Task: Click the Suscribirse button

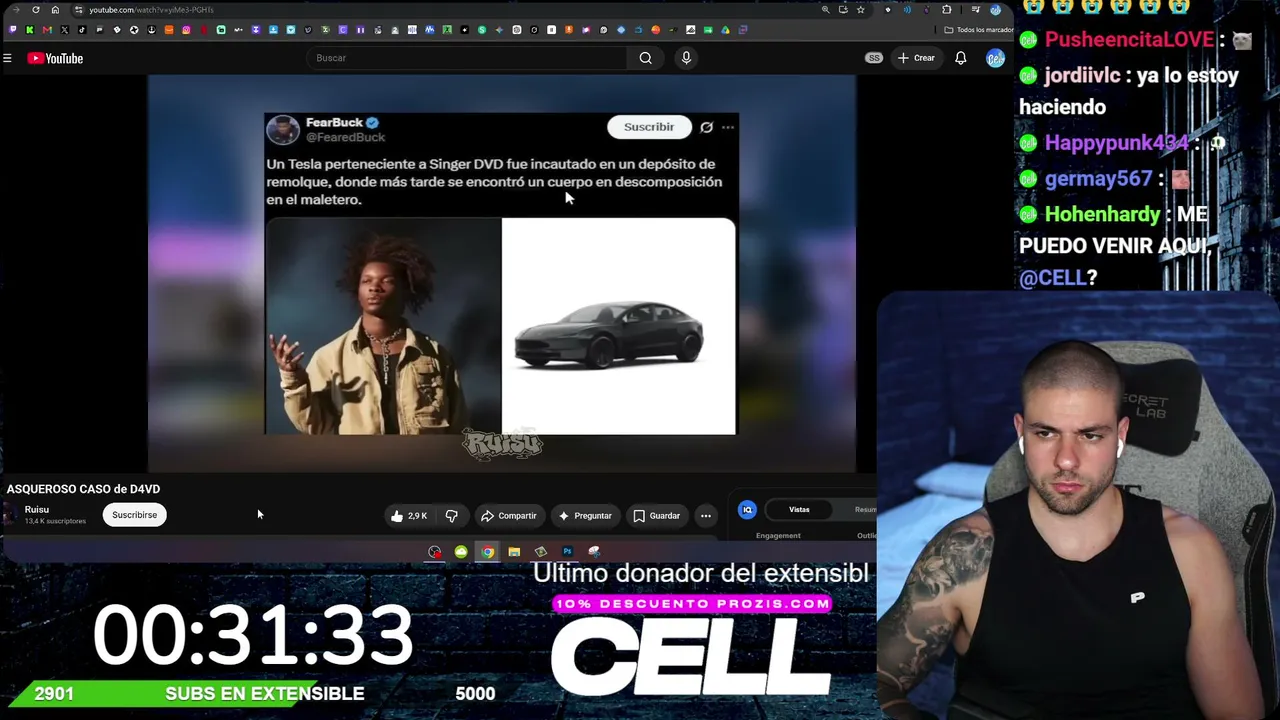Action: coord(134,515)
